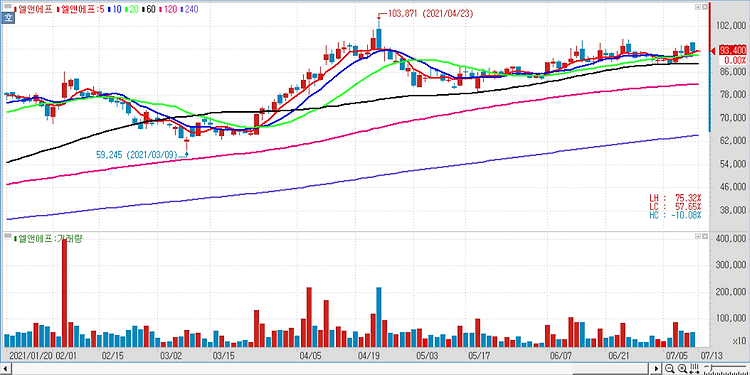
Task: Click the LC 57.65% readout
Action: click(675, 207)
